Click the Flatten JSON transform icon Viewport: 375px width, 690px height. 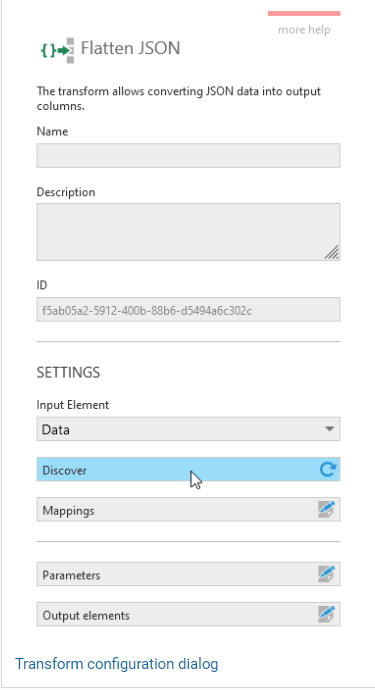tap(57, 50)
